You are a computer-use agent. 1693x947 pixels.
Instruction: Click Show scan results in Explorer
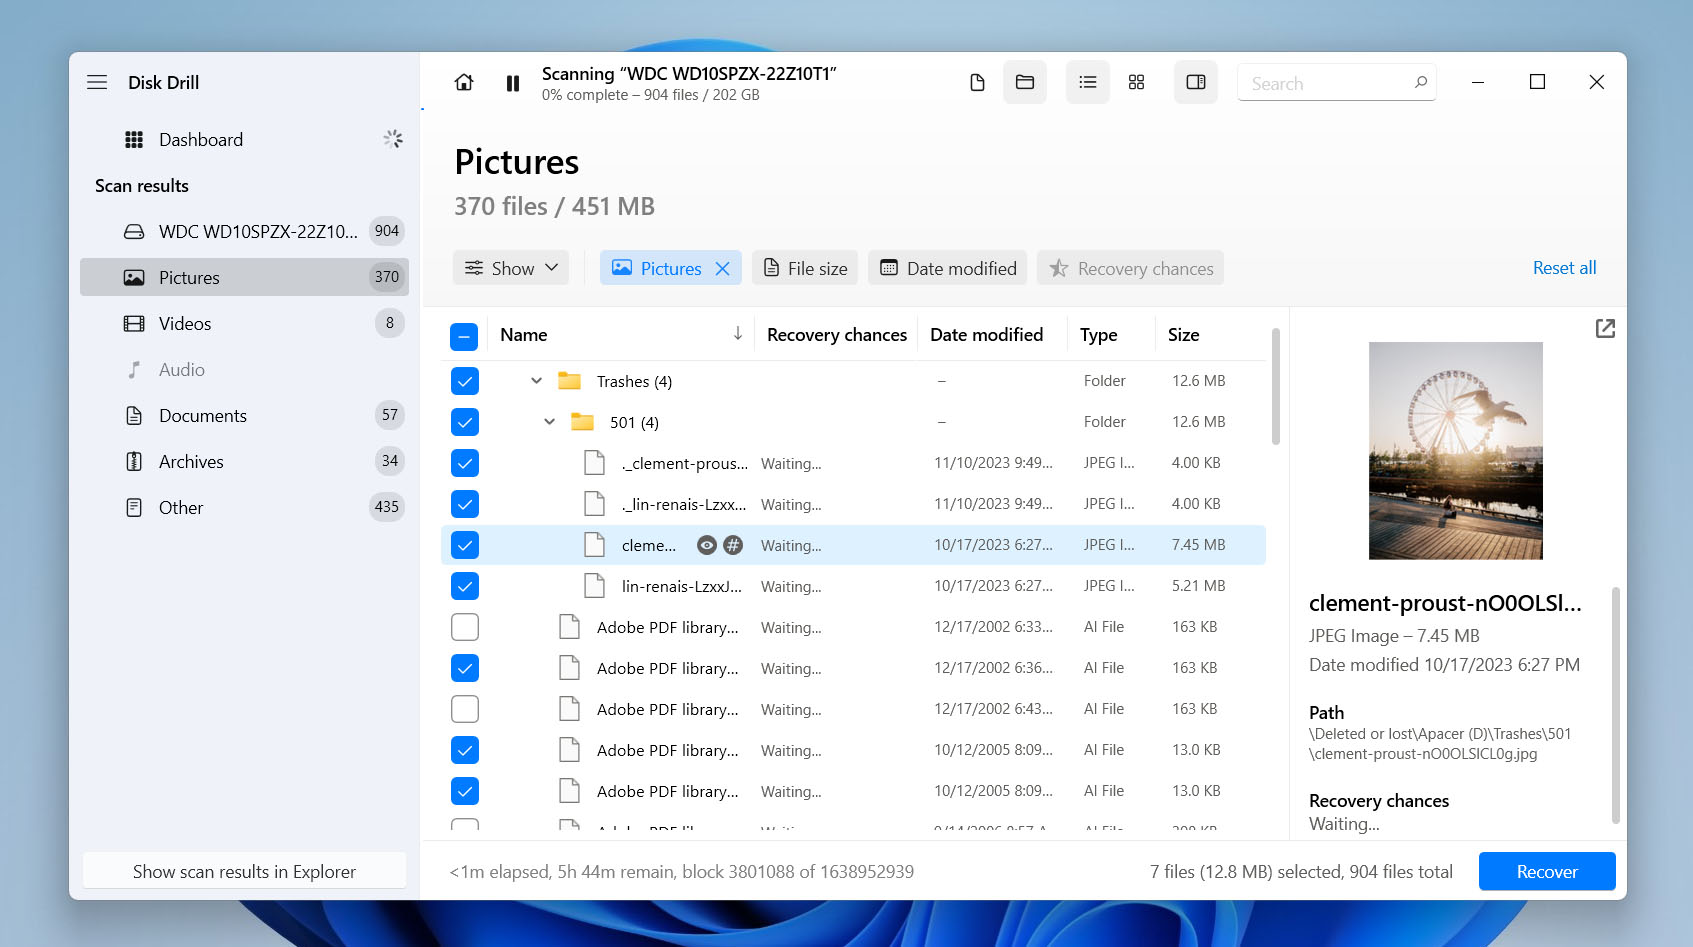pos(244,871)
